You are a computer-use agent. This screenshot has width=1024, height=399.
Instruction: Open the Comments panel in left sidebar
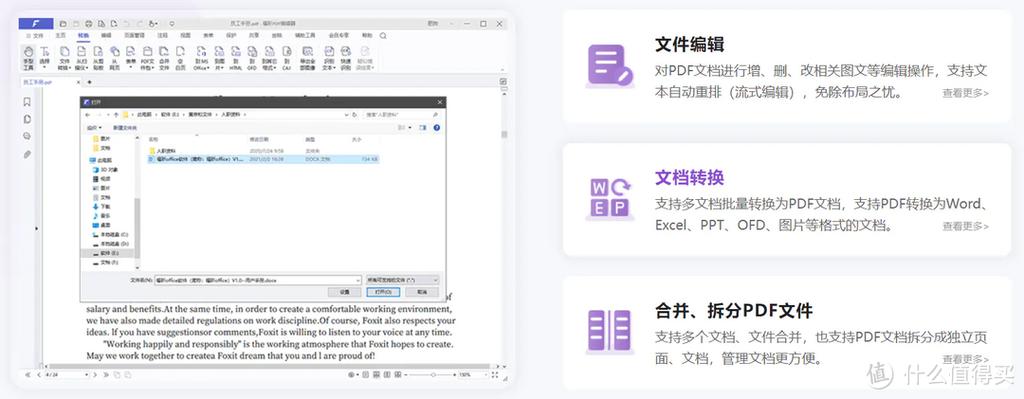click(27, 136)
